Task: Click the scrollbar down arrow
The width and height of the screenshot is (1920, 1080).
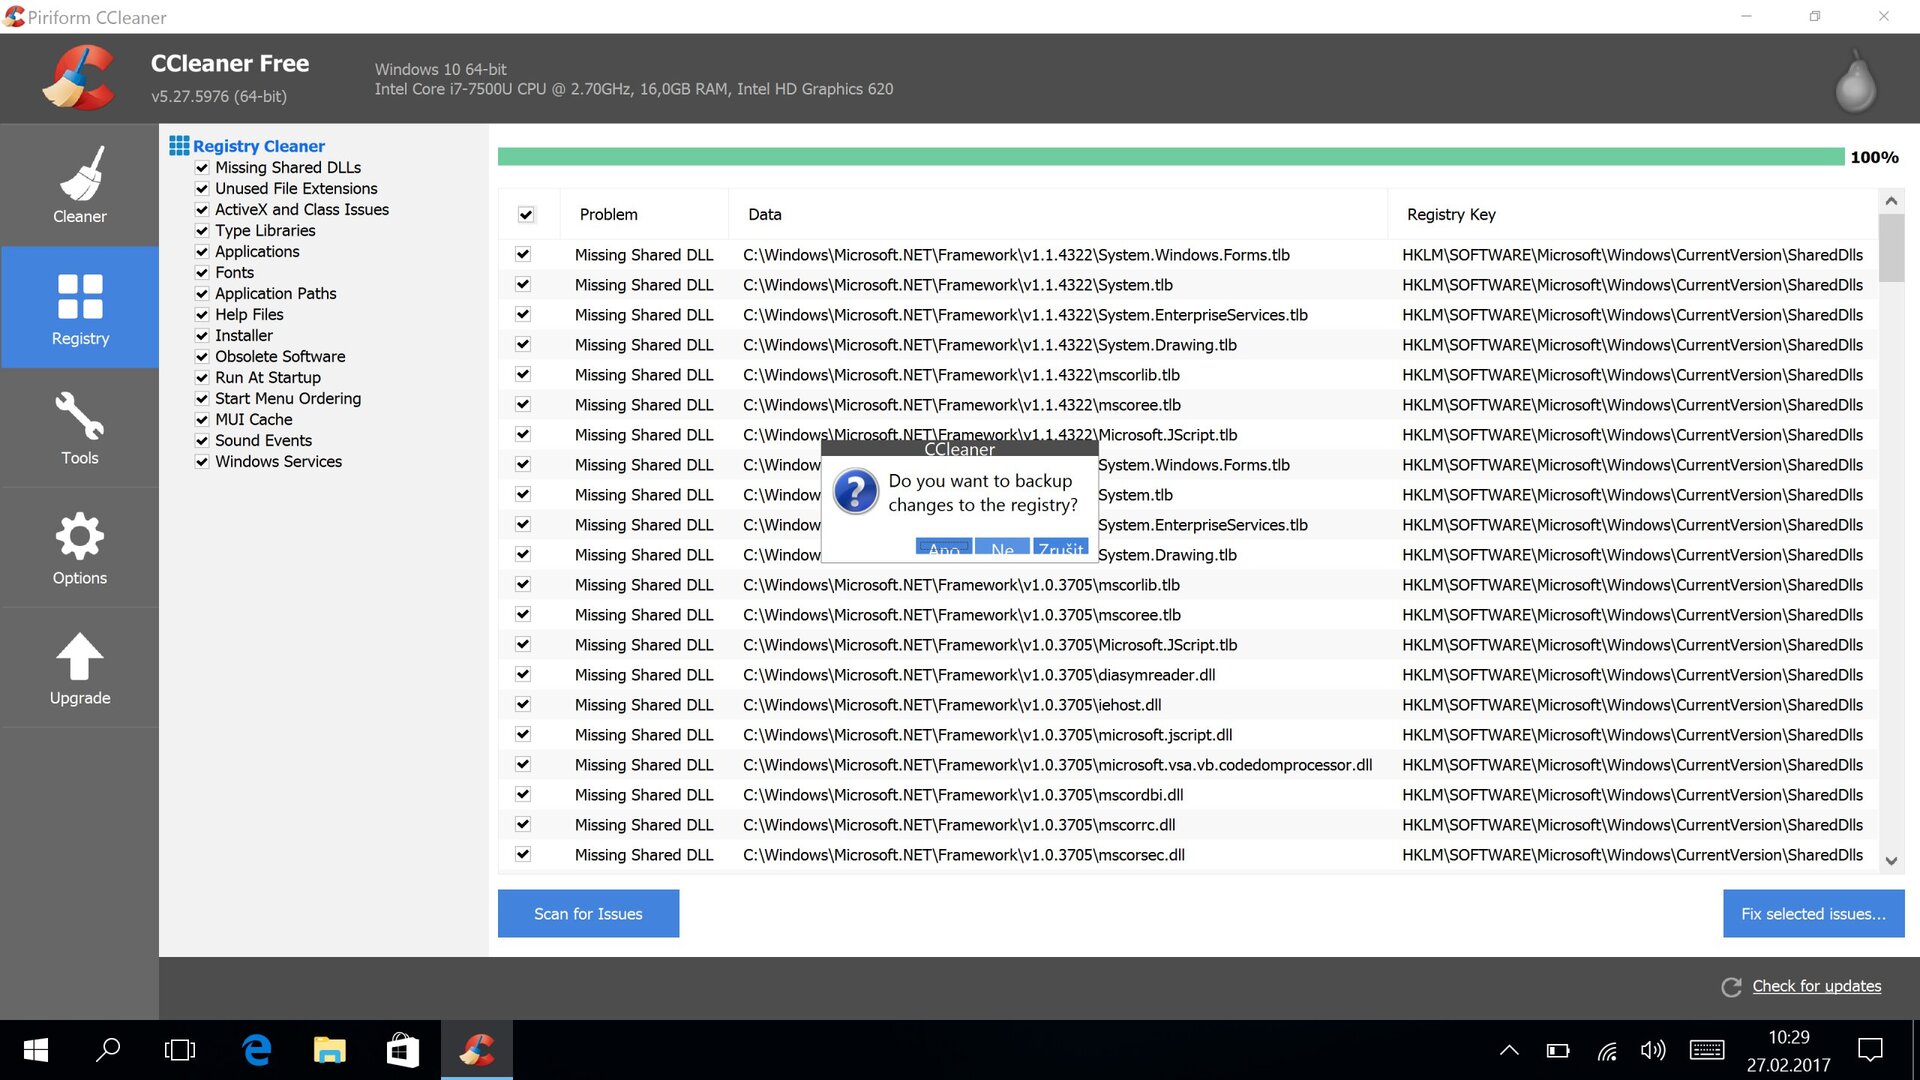Action: click(1891, 860)
